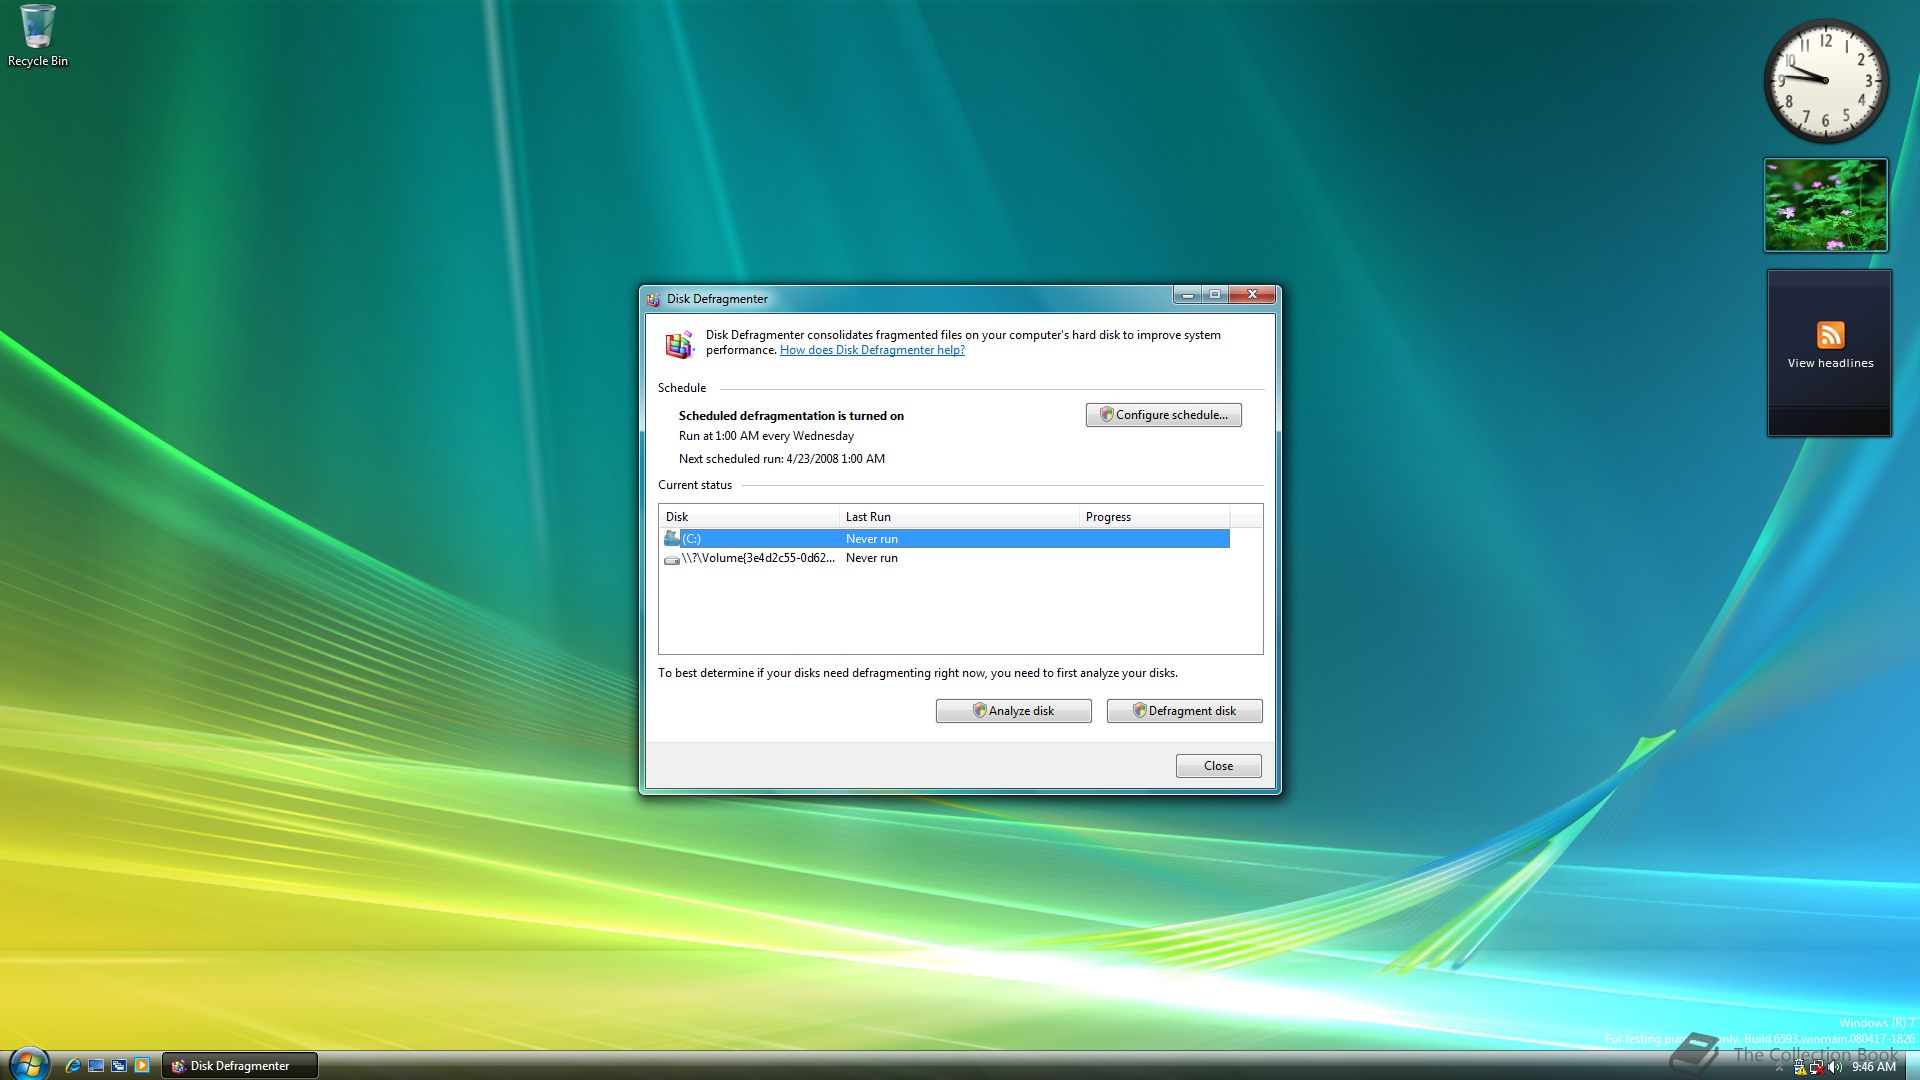Viewport: 1920px width, 1080px height.
Task: Click the (C:) drive icon in list
Action: point(671,538)
